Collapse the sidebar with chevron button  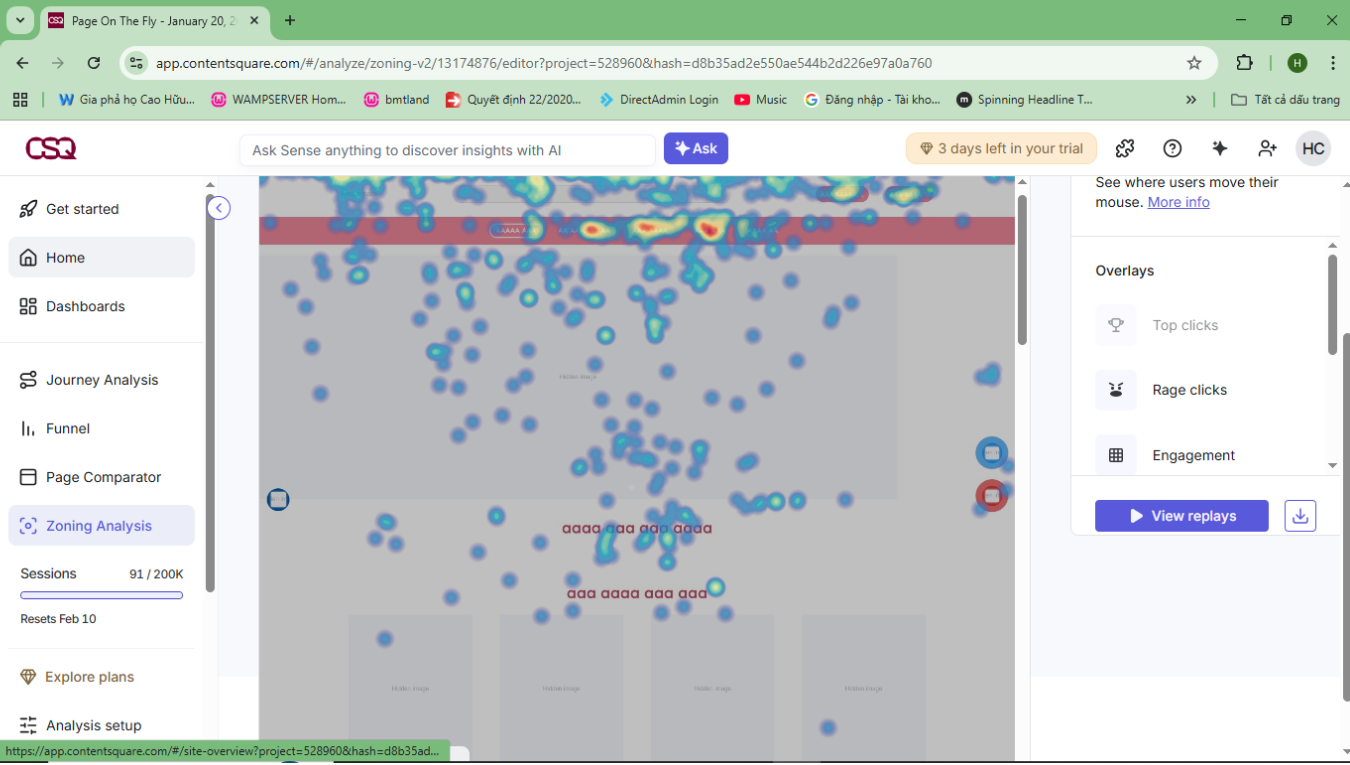[x=219, y=208]
